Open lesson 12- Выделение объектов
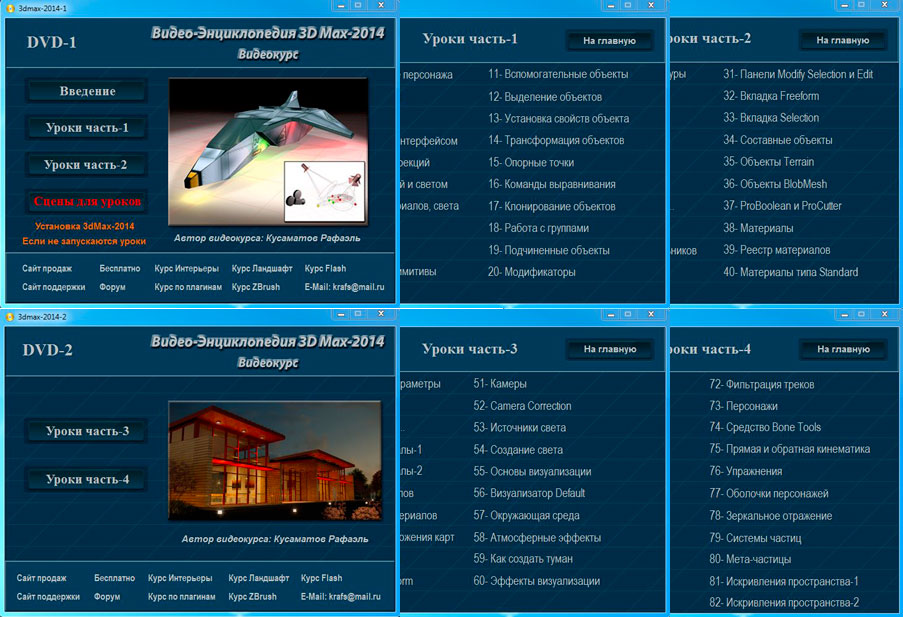Viewport: 903px width, 617px height. [x=545, y=97]
